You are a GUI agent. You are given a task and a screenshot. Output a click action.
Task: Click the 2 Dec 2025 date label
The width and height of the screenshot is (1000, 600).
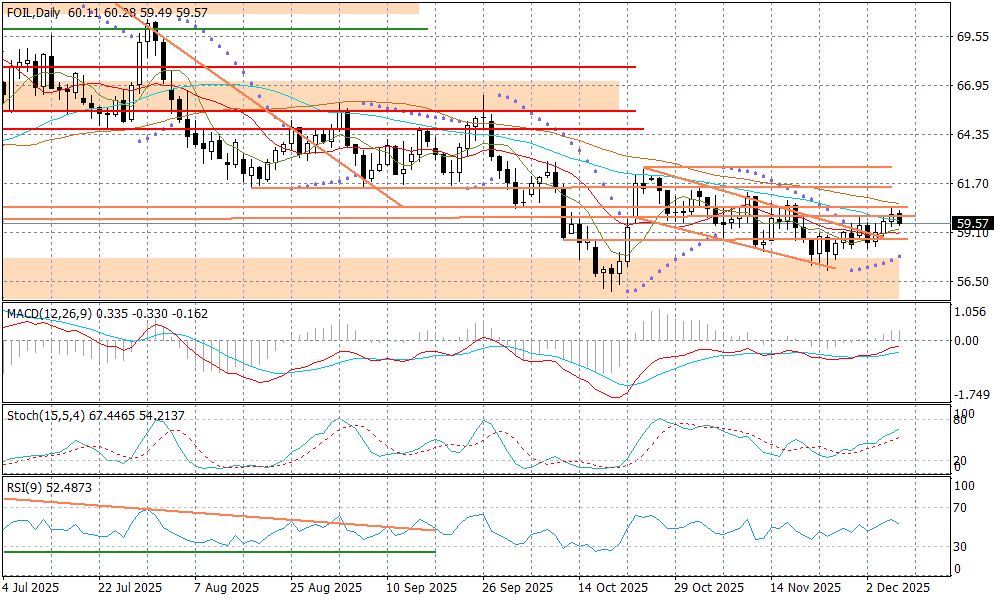point(896,587)
